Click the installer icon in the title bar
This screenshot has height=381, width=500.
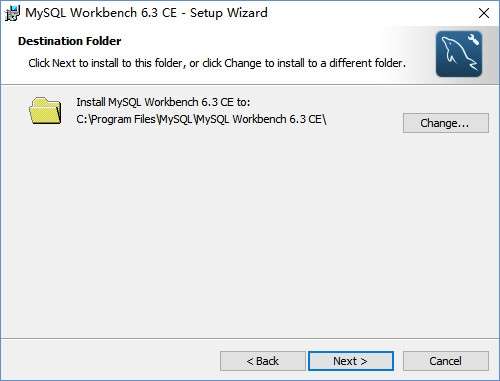[x=12, y=13]
